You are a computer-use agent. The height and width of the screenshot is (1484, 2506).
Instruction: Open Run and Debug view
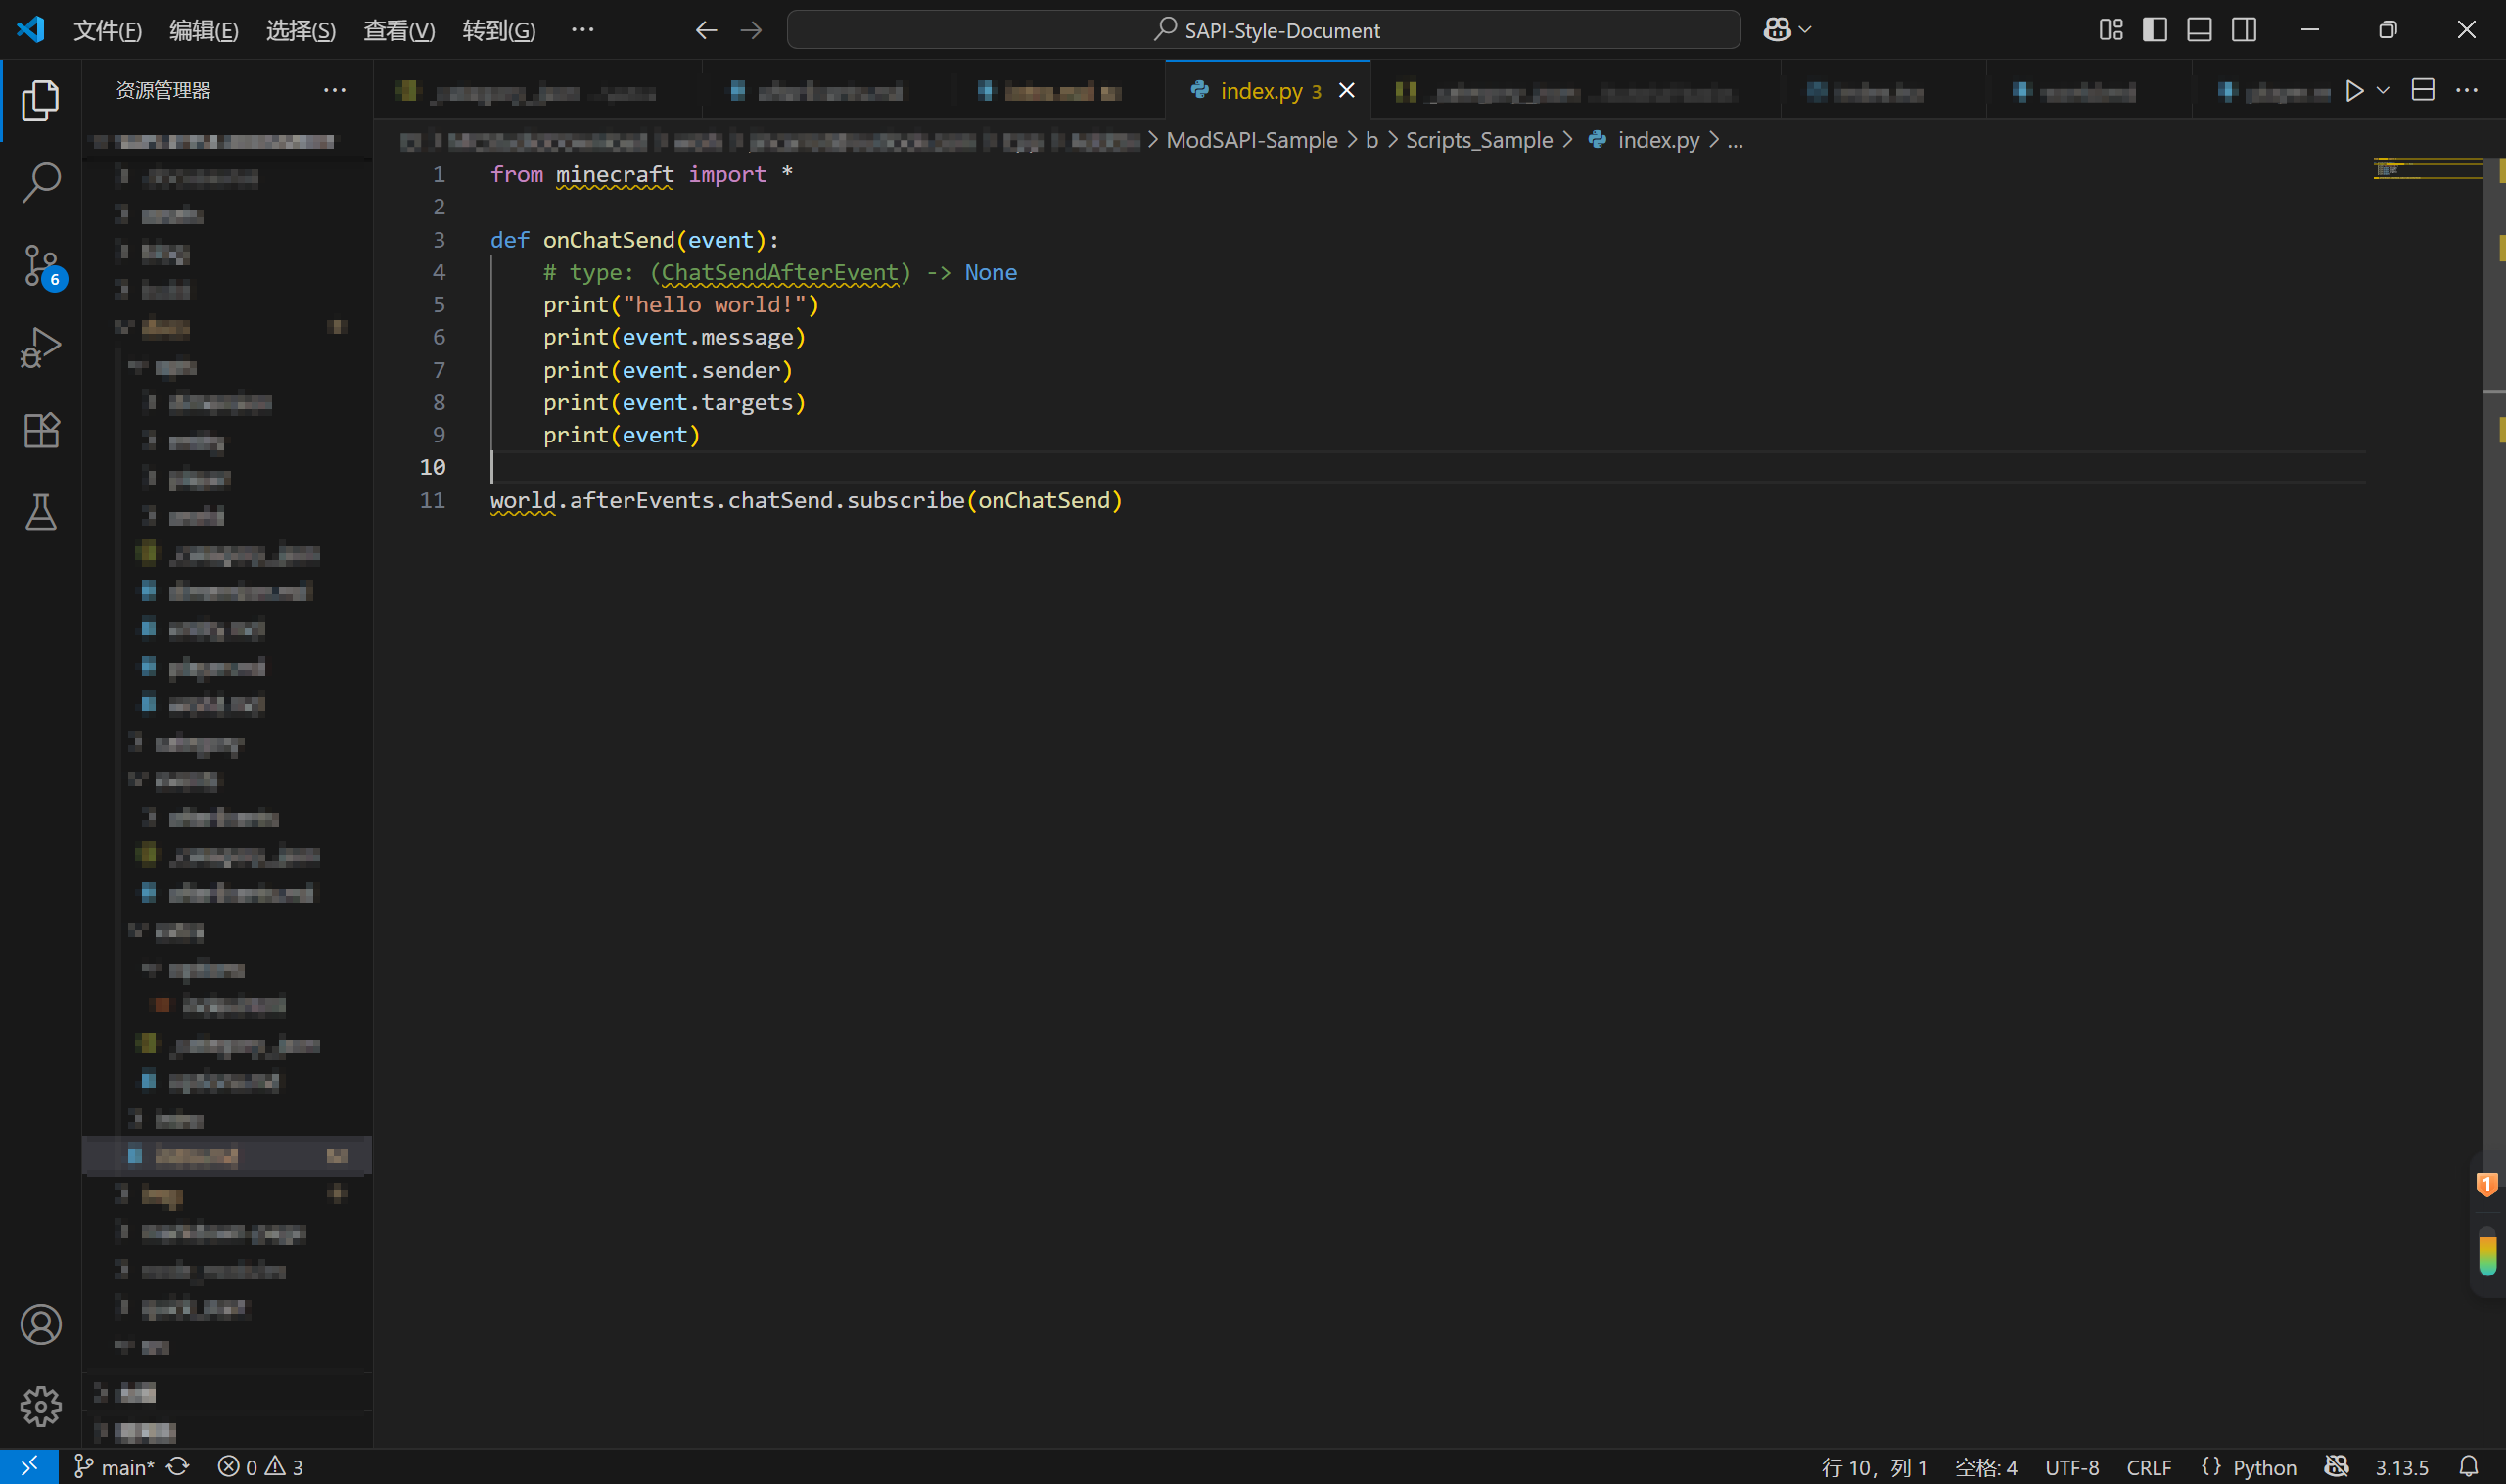40,348
